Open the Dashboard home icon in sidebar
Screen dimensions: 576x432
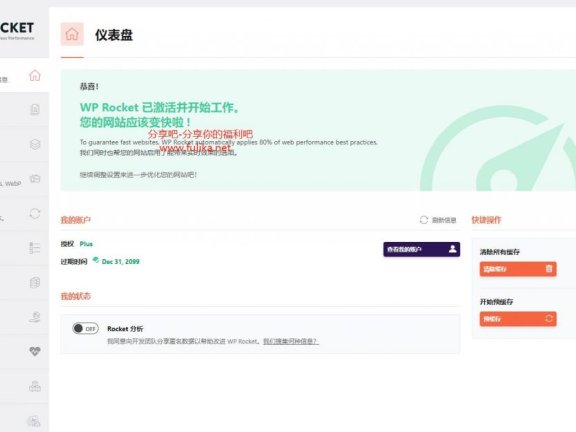(x=35, y=75)
